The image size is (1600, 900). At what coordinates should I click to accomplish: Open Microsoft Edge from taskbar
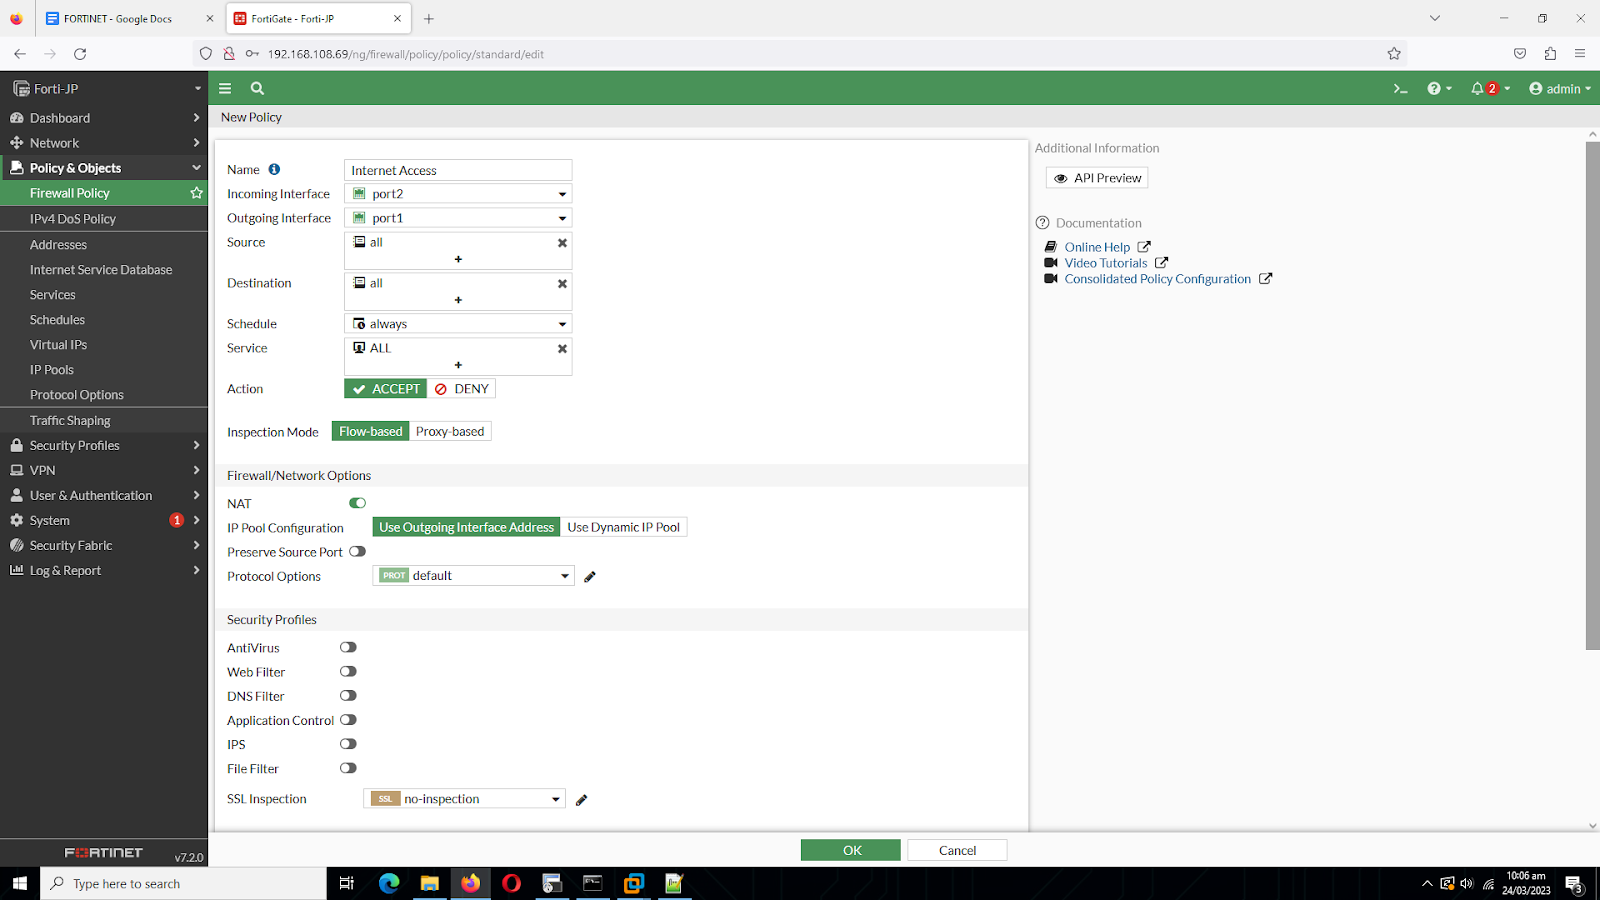pos(389,883)
